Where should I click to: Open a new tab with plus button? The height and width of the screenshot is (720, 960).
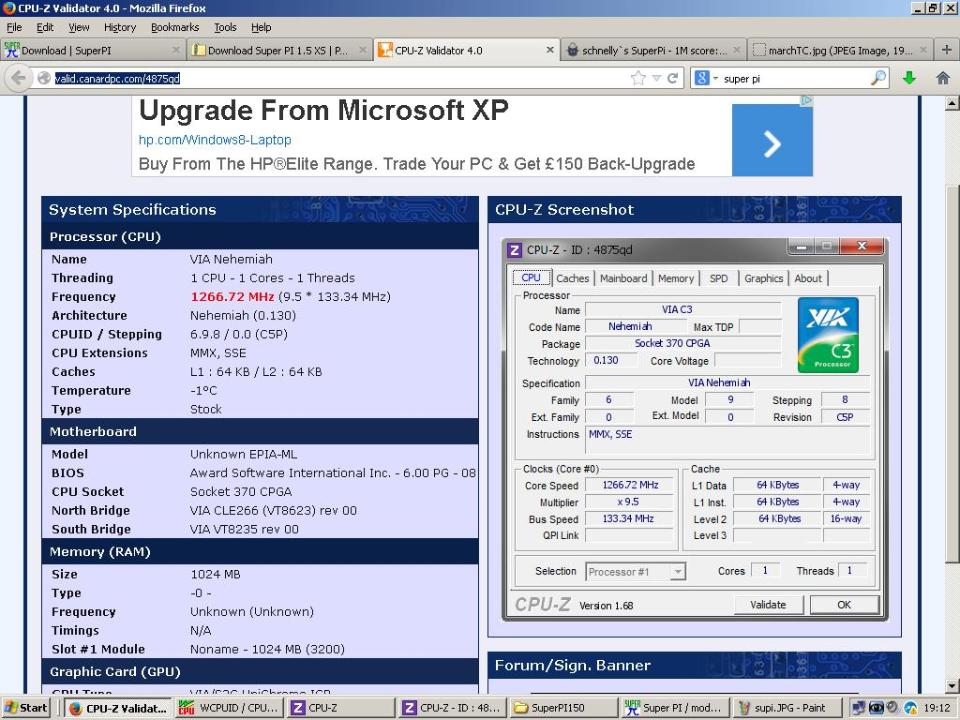coord(947,50)
